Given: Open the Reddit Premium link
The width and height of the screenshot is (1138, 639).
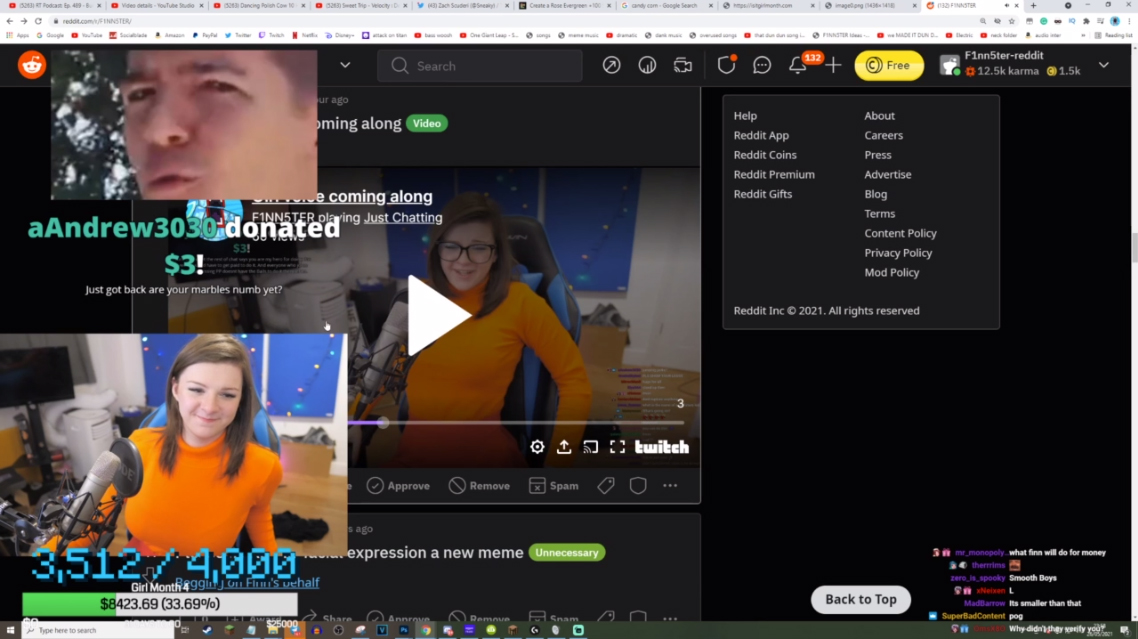Looking at the screenshot, I should [774, 174].
